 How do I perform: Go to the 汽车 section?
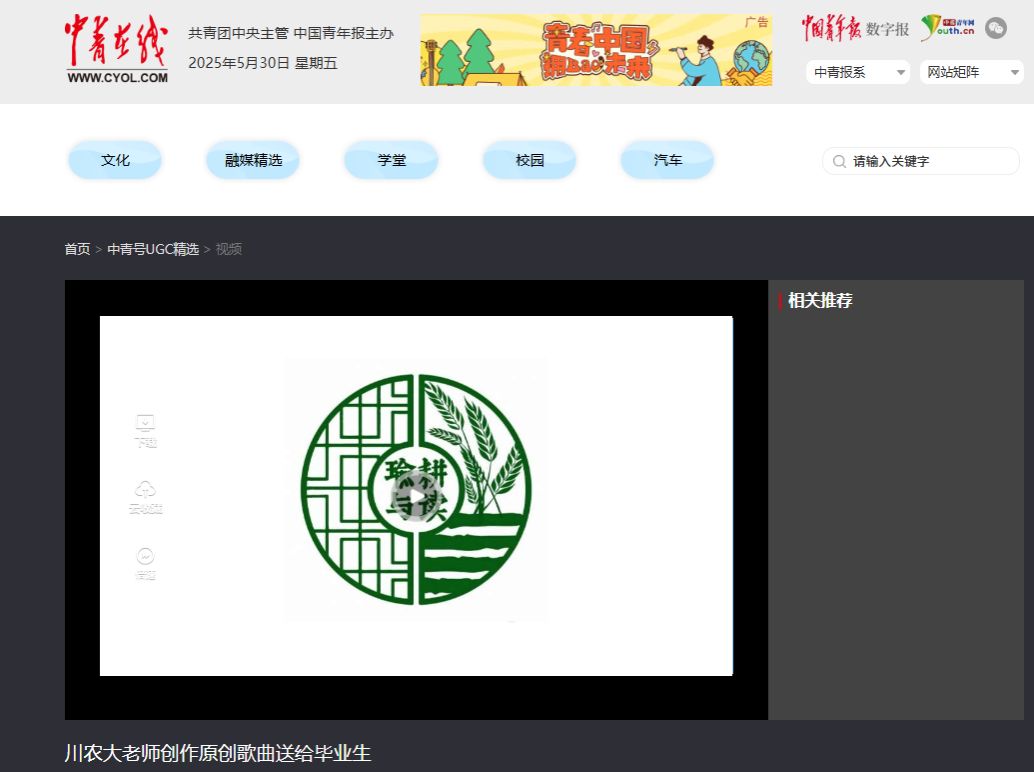tap(667, 160)
